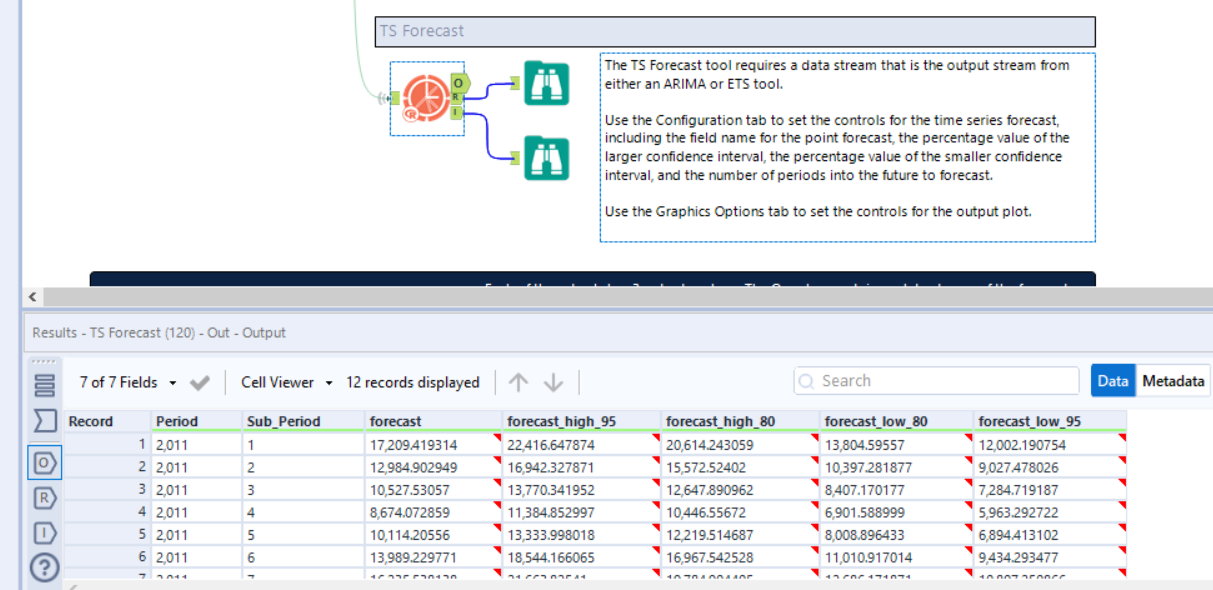Click the help question-mark icon
Viewport: 1213px width, 590px height.
(x=44, y=563)
